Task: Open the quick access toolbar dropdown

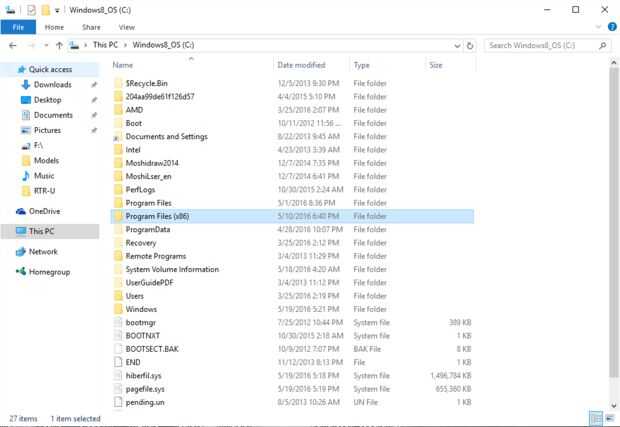Action: [57, 10]
